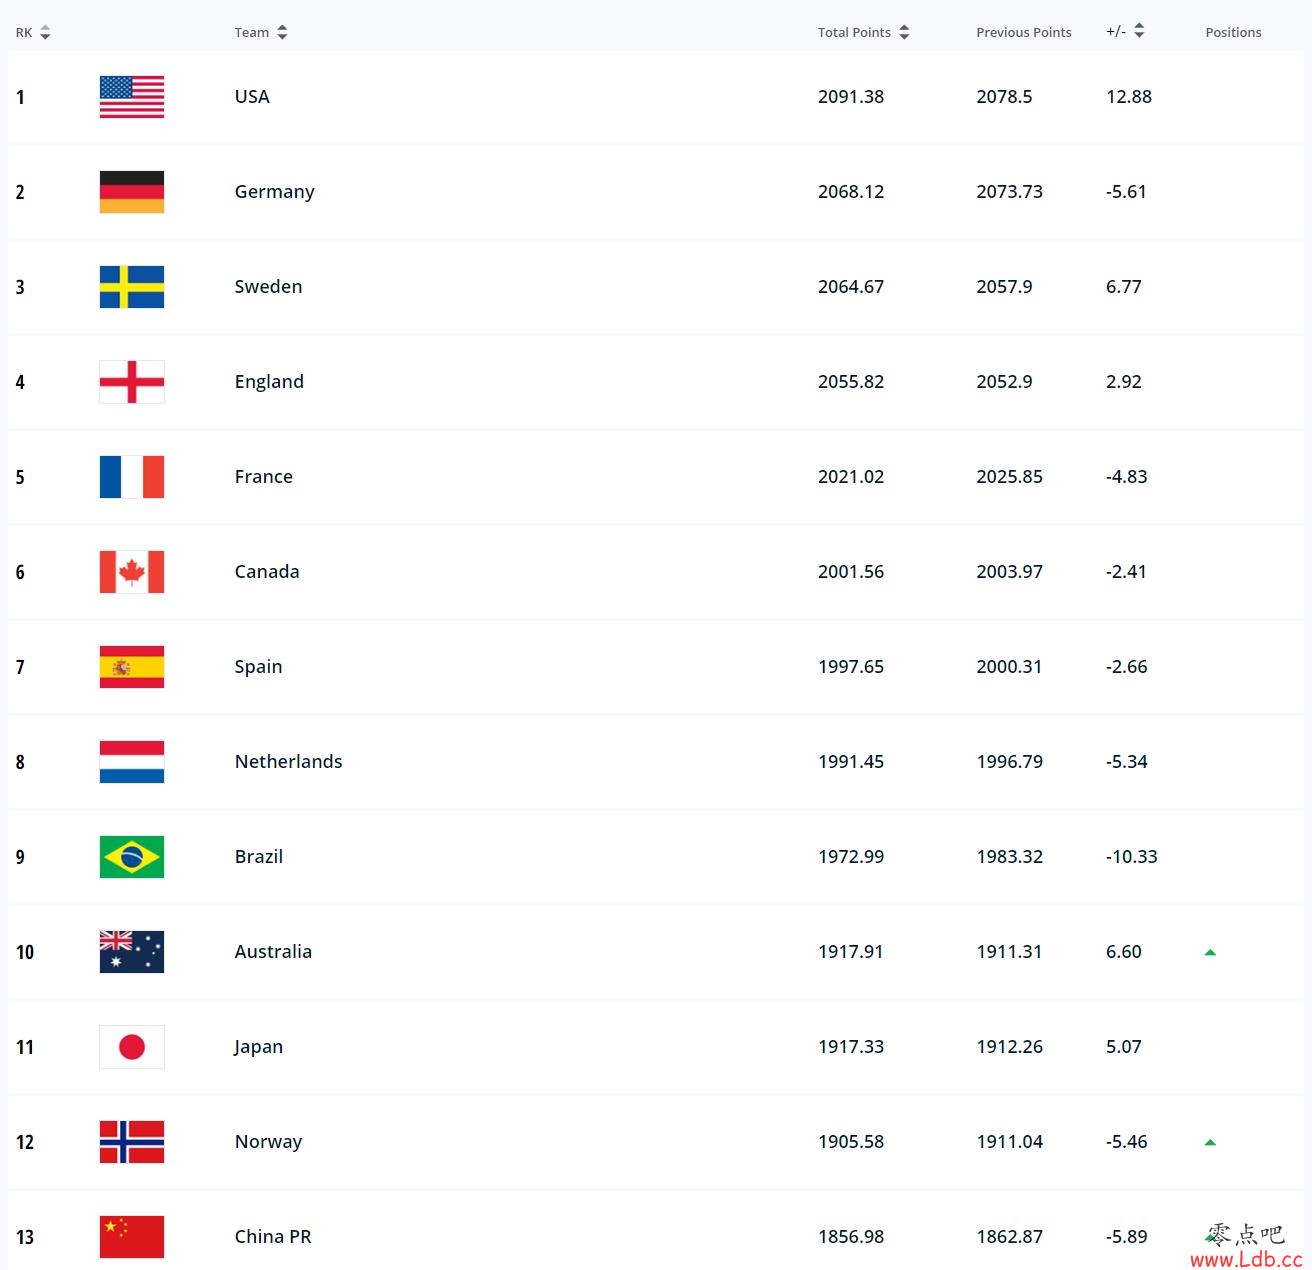Click the Japan flag icon
This screenshot has width=1312, height=1270.
(132, 1047)
